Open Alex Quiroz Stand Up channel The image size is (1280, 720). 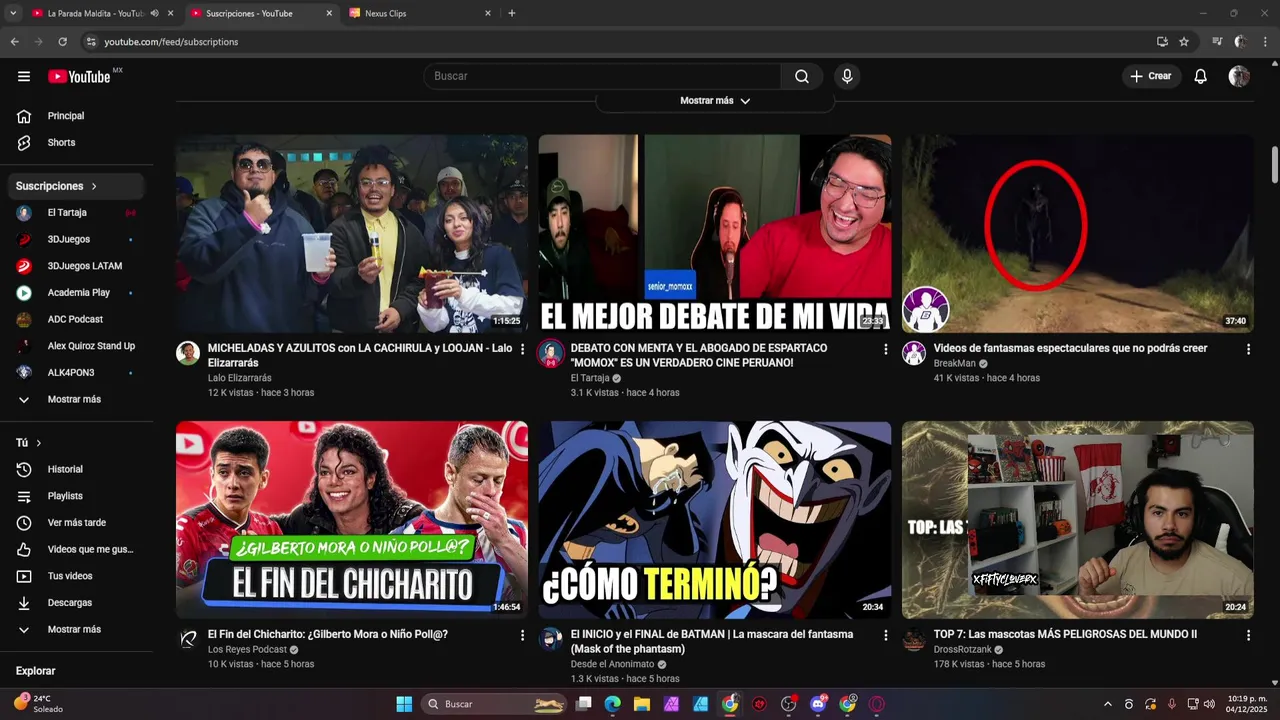[77, 346]
